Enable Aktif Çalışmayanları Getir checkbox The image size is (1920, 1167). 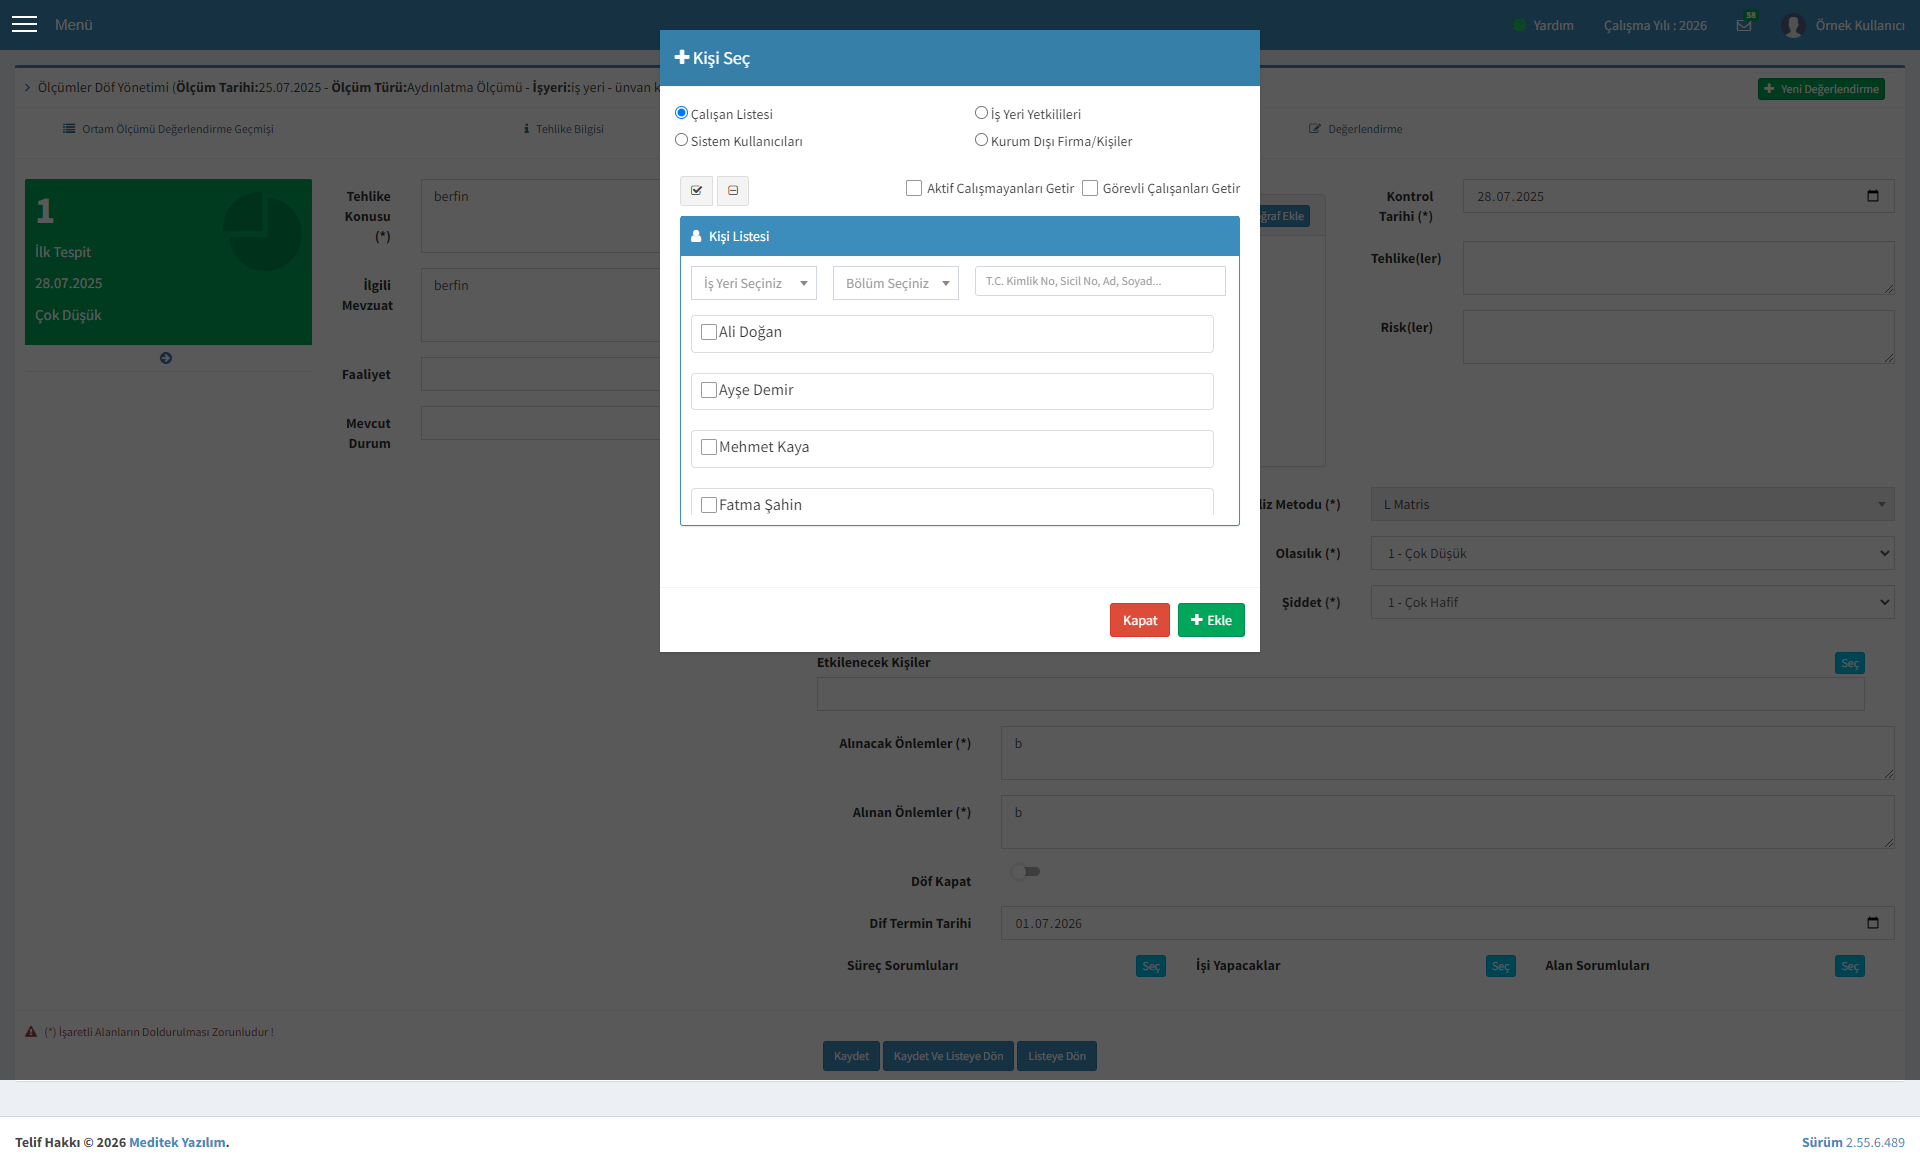(x=914, y=188)
